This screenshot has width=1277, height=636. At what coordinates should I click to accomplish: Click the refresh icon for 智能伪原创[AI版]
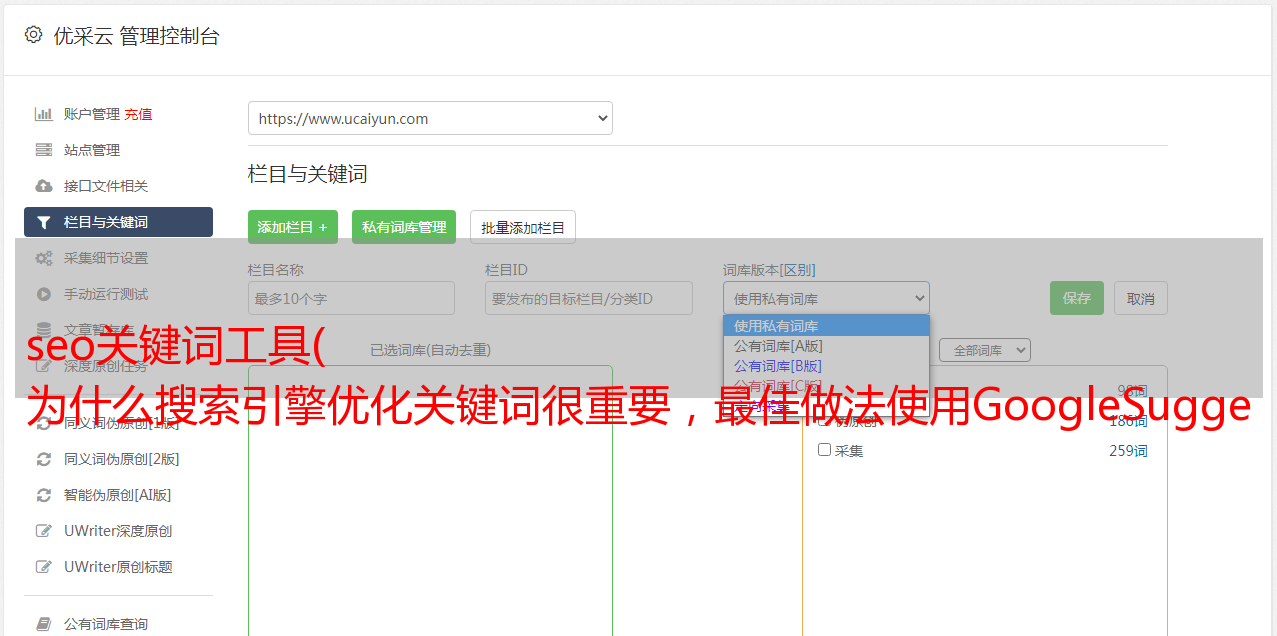click(44, 495)
